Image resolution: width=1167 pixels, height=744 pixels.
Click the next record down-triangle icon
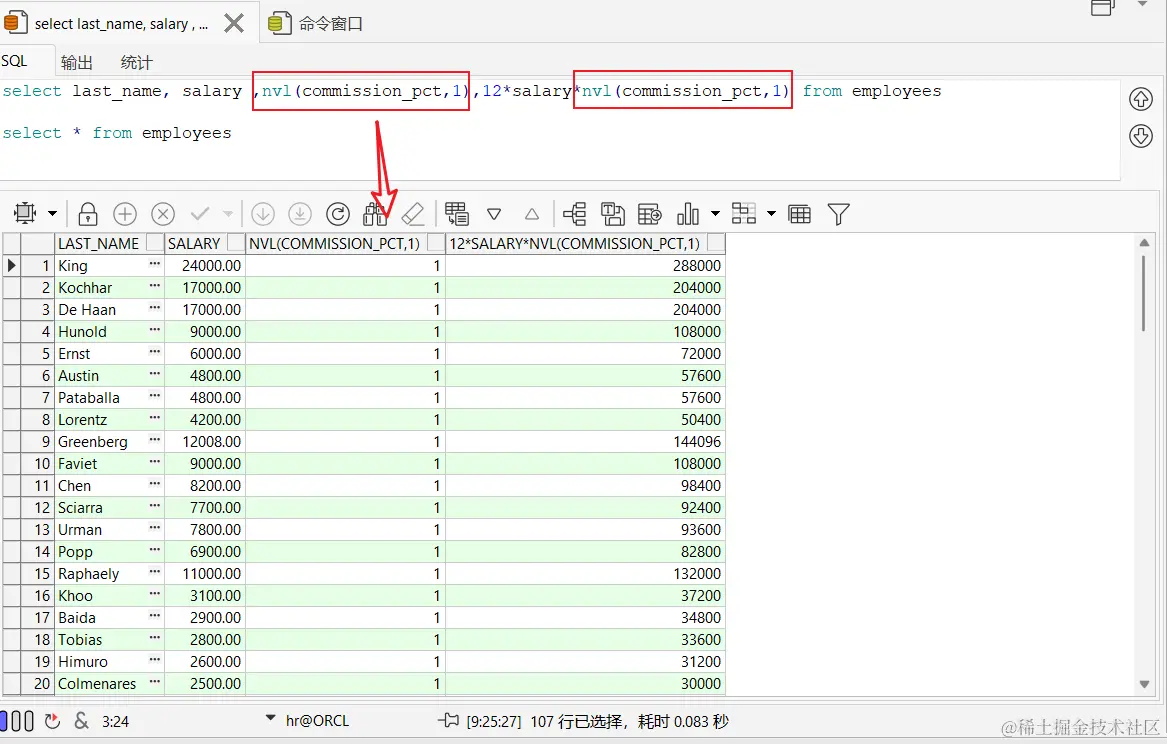[494, 214]
